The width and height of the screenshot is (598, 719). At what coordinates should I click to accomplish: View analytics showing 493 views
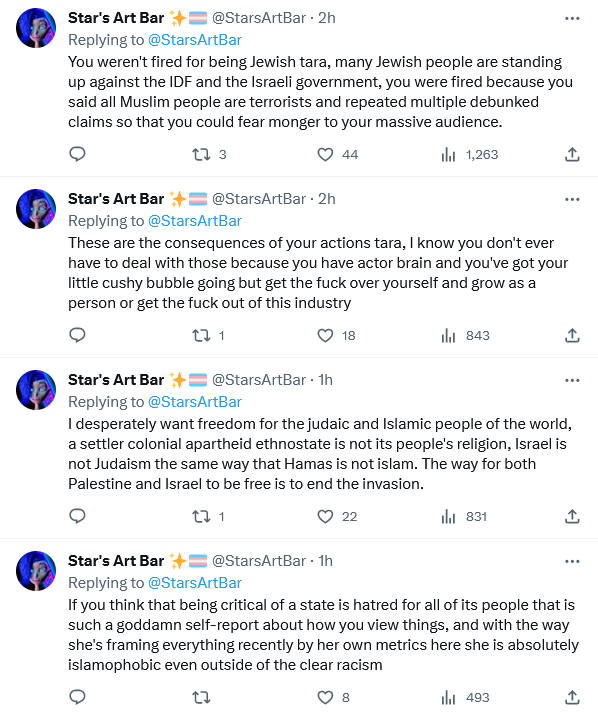click(x=465, y=697)
